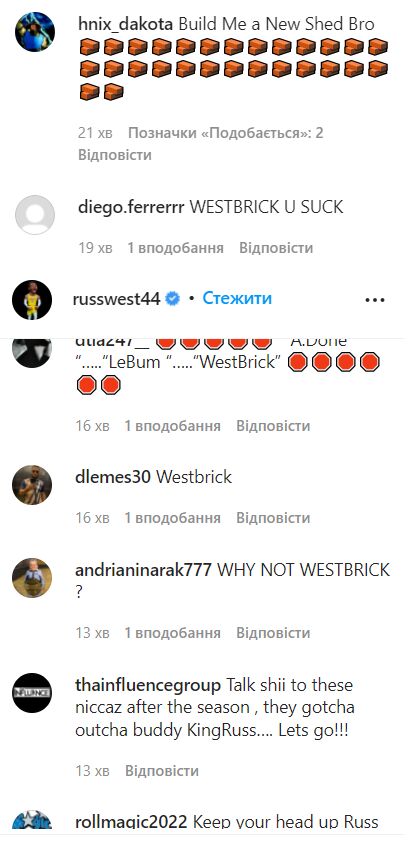Open dlemes30's profile avatar

[32, 485]
